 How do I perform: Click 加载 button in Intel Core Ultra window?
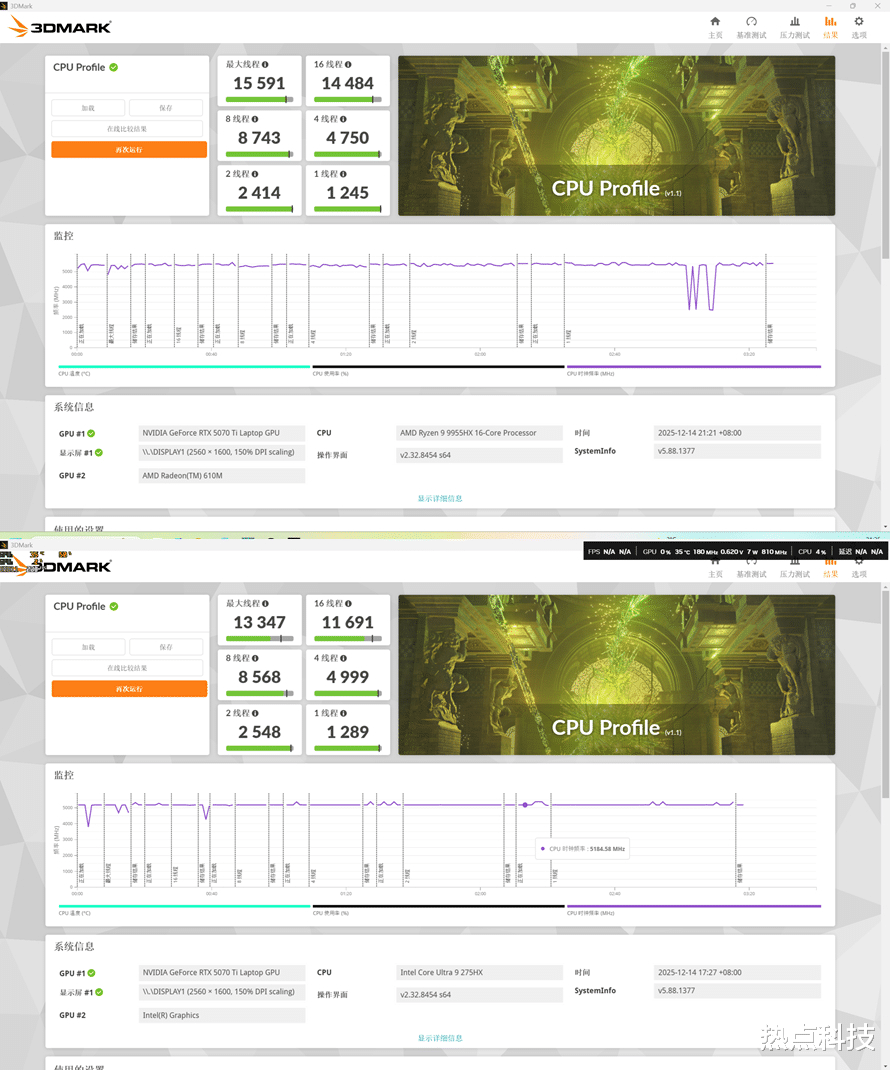tap(88, 647)
